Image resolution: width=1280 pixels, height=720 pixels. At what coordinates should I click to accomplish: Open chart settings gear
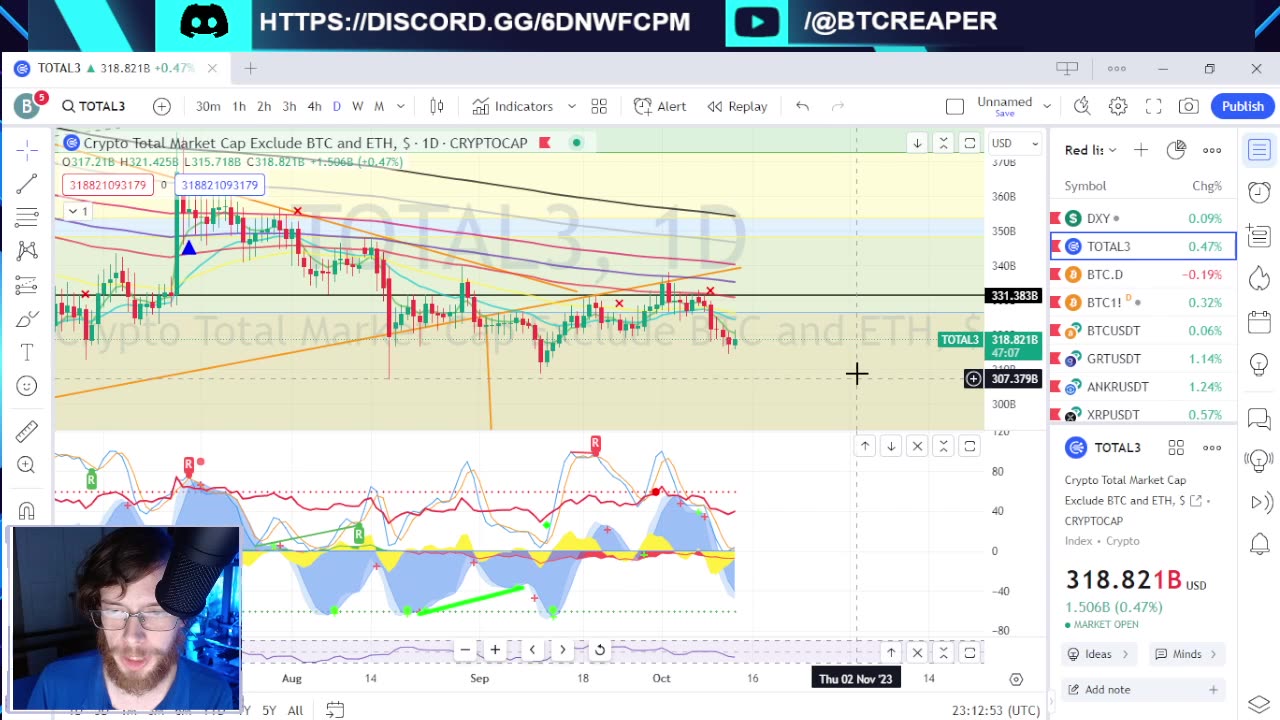click(x=1118, y=106)
